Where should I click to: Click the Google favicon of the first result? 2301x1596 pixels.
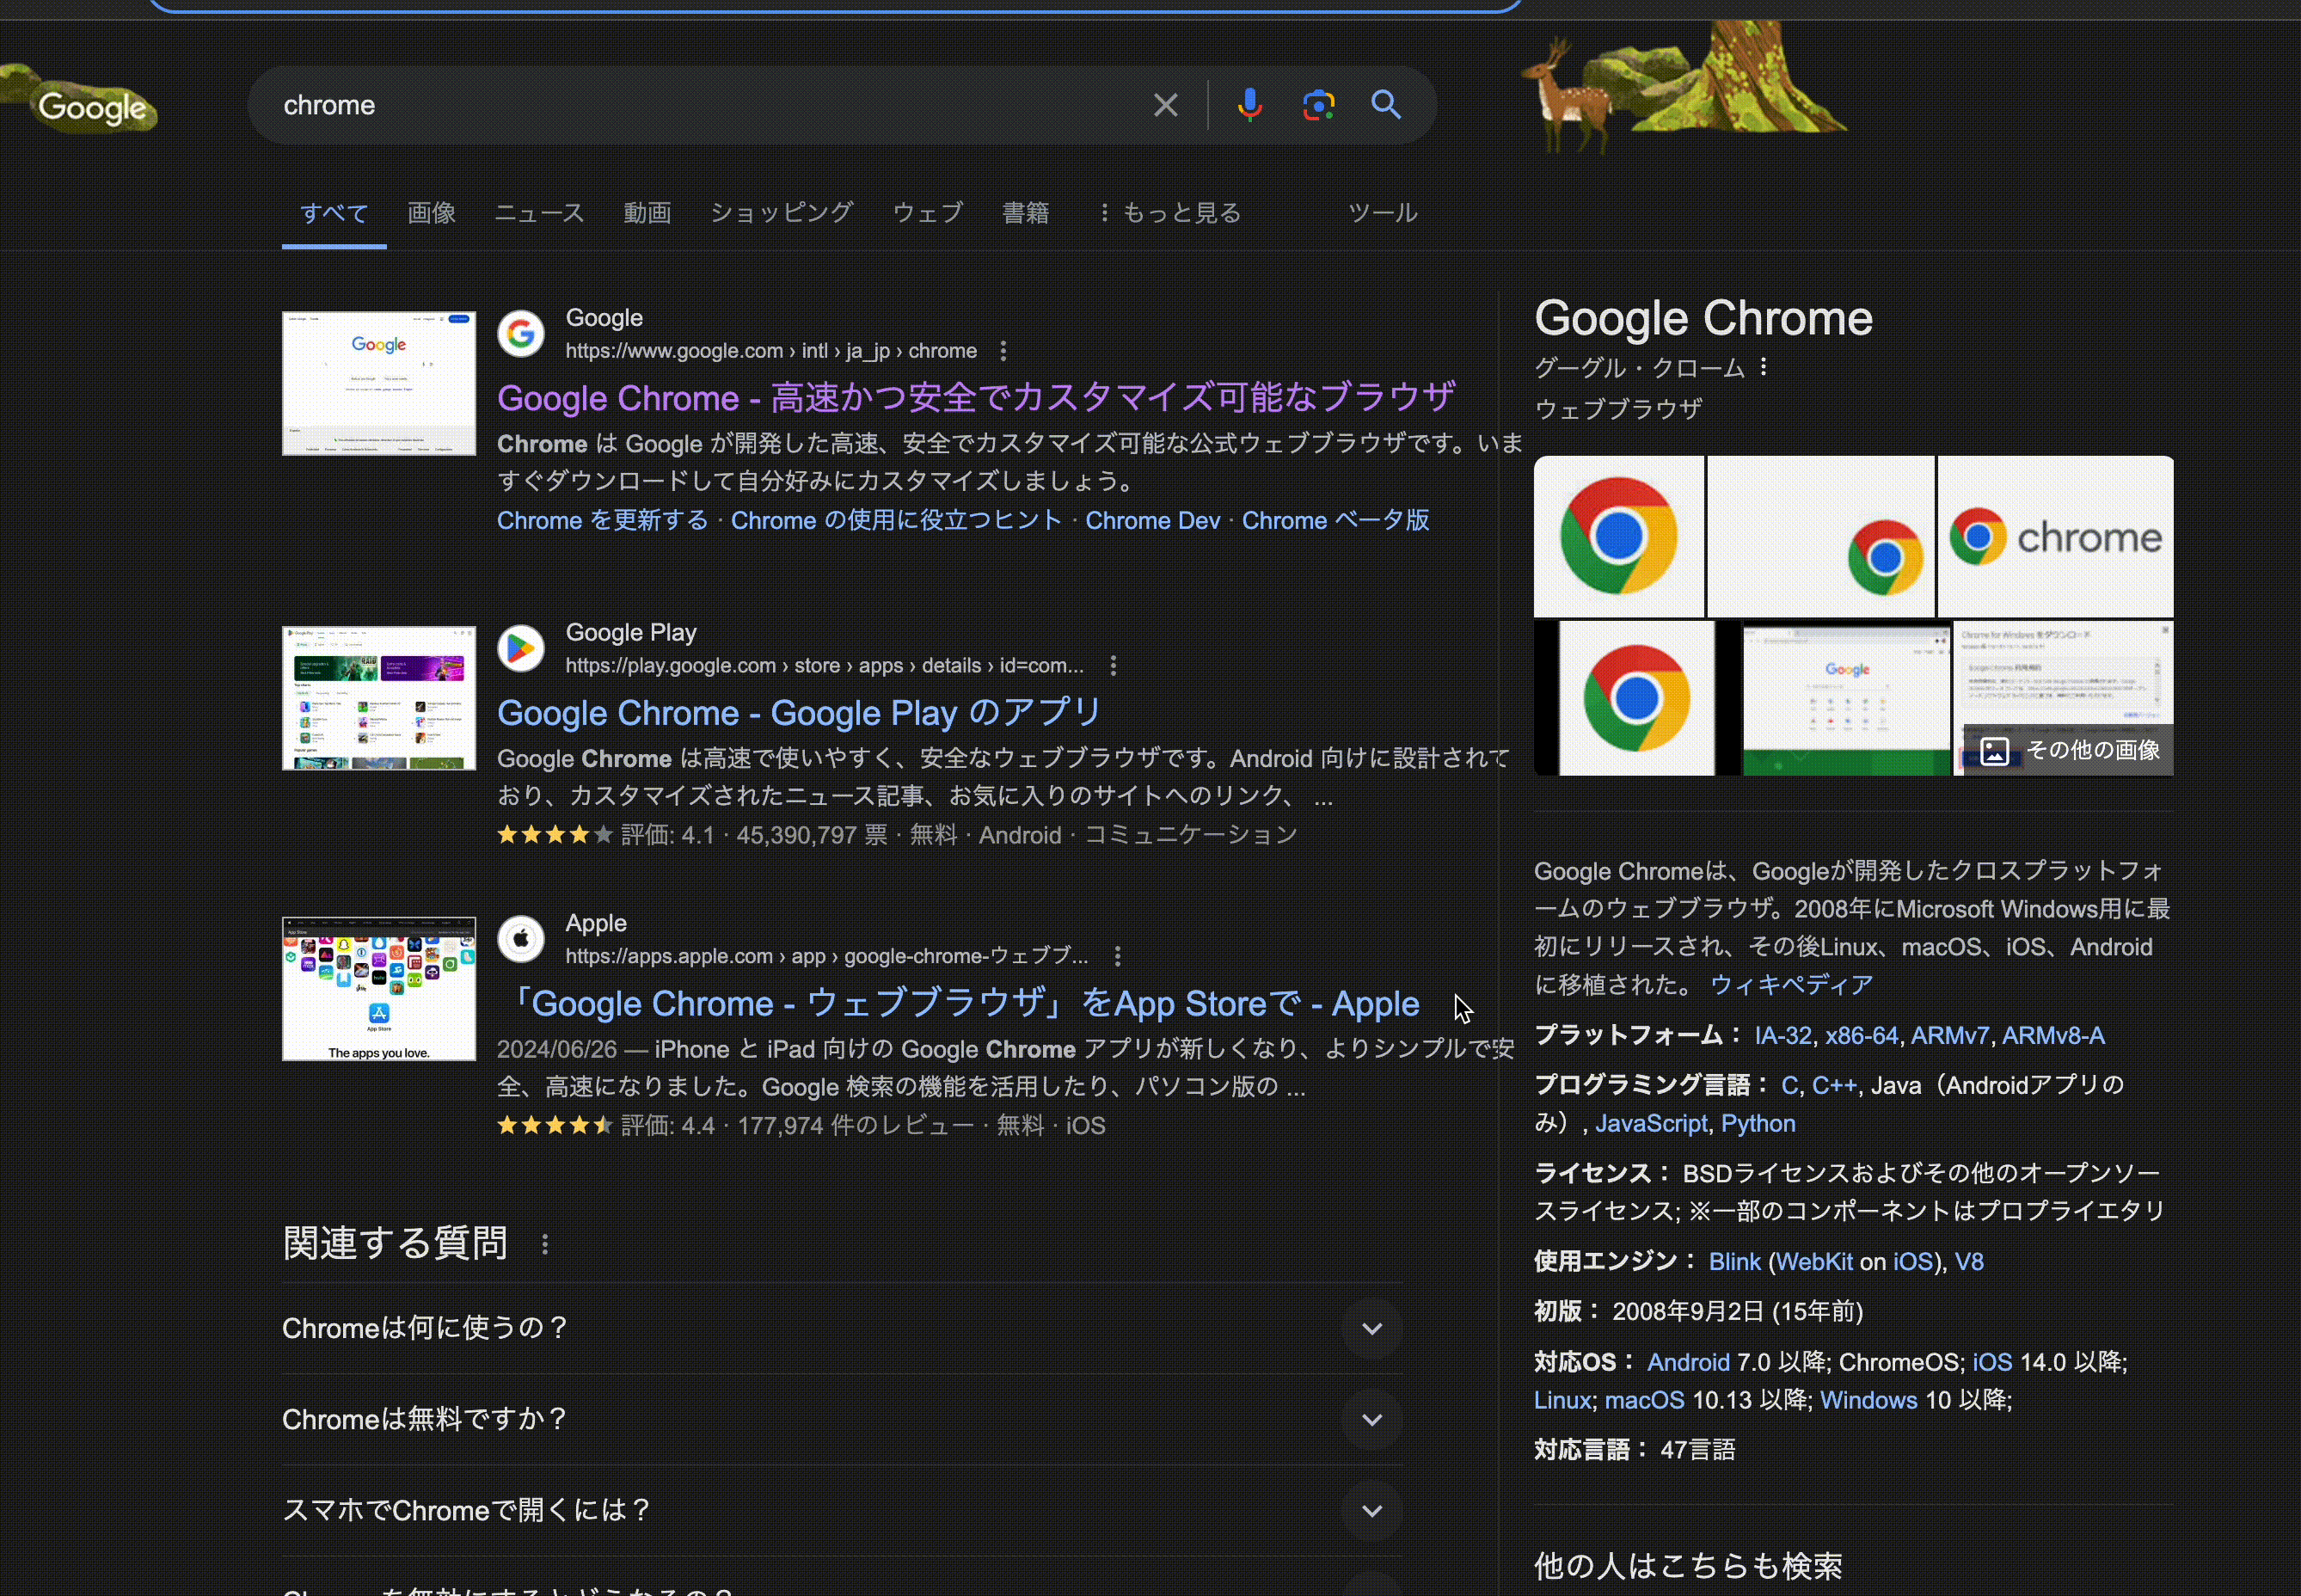tap(521, 334)
